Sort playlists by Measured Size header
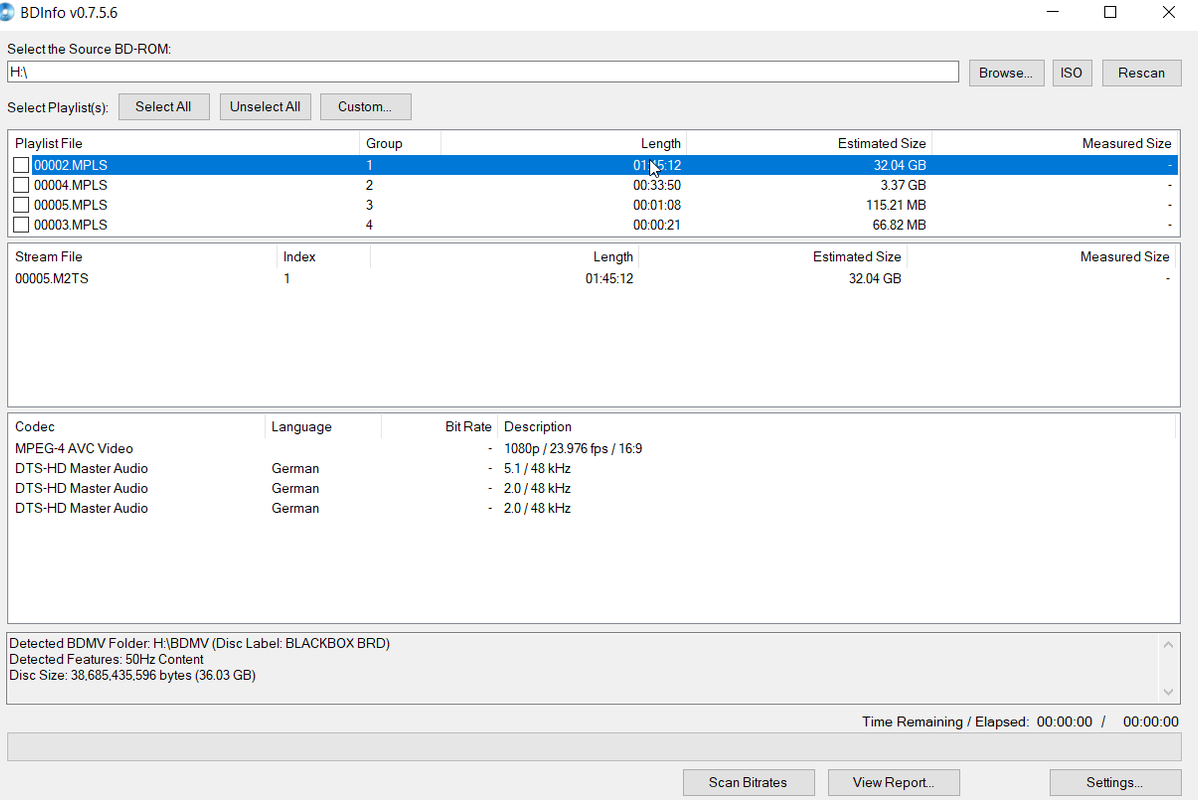This screenshot has height=800, width=1198. pyautogui.click(x=1054, y=143)
